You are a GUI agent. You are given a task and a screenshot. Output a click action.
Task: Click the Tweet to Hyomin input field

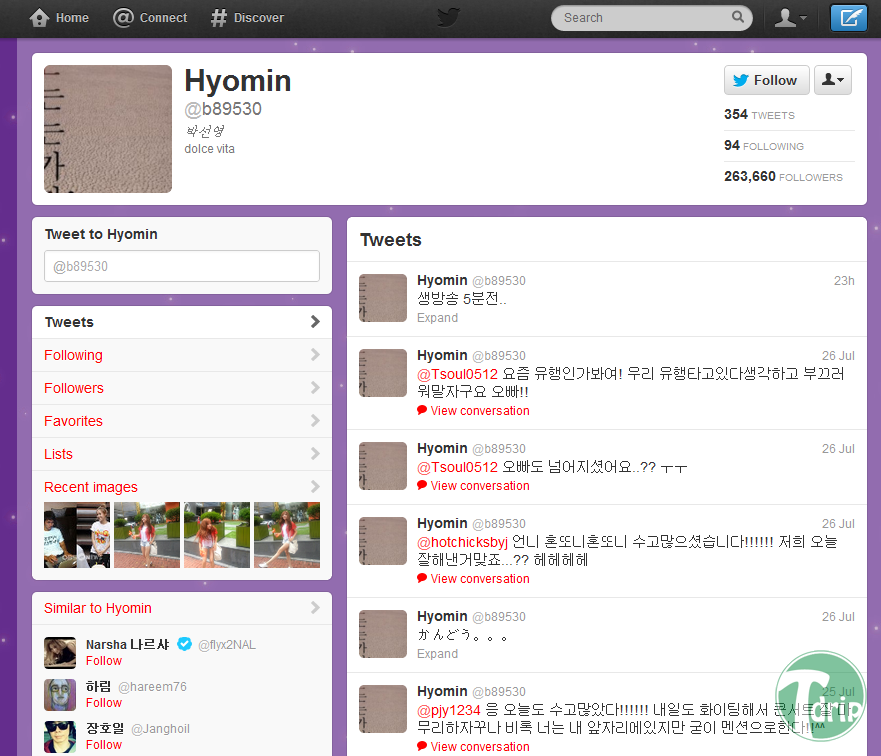pos(182,266)
